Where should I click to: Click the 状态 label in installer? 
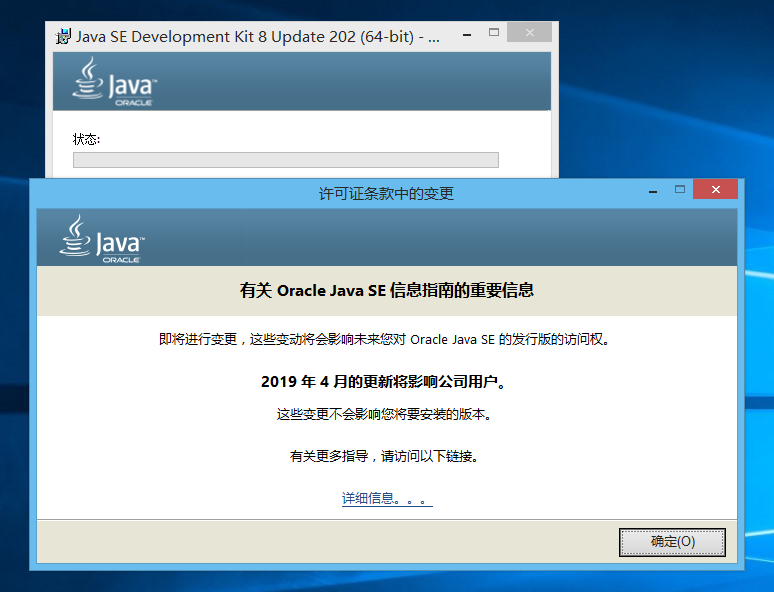click(x=87, y=138)
